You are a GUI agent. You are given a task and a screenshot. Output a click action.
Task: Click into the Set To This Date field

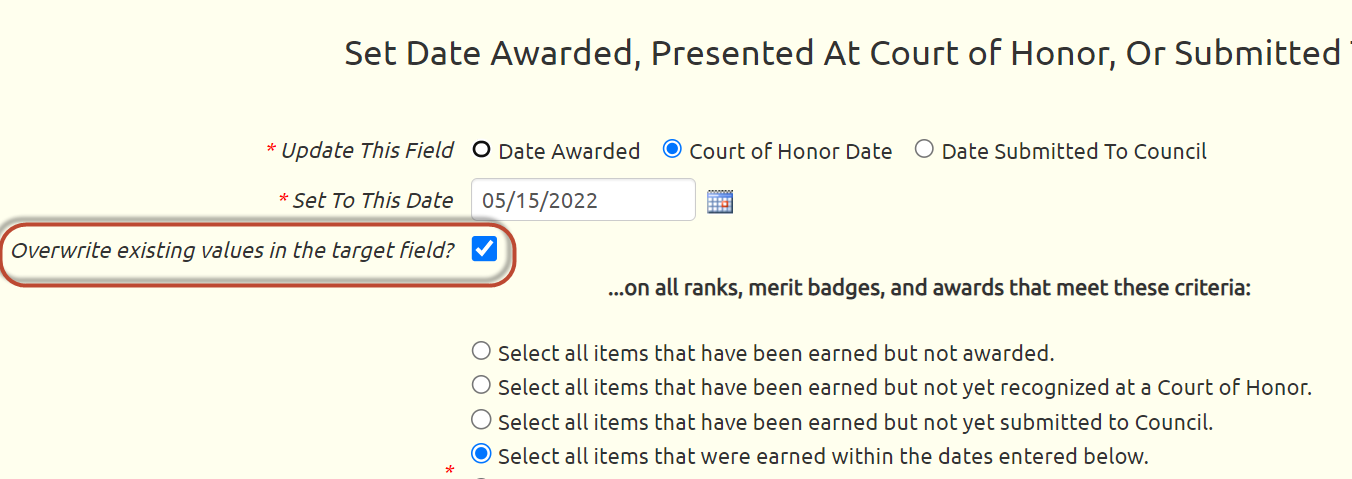click(x=583, y=200)
